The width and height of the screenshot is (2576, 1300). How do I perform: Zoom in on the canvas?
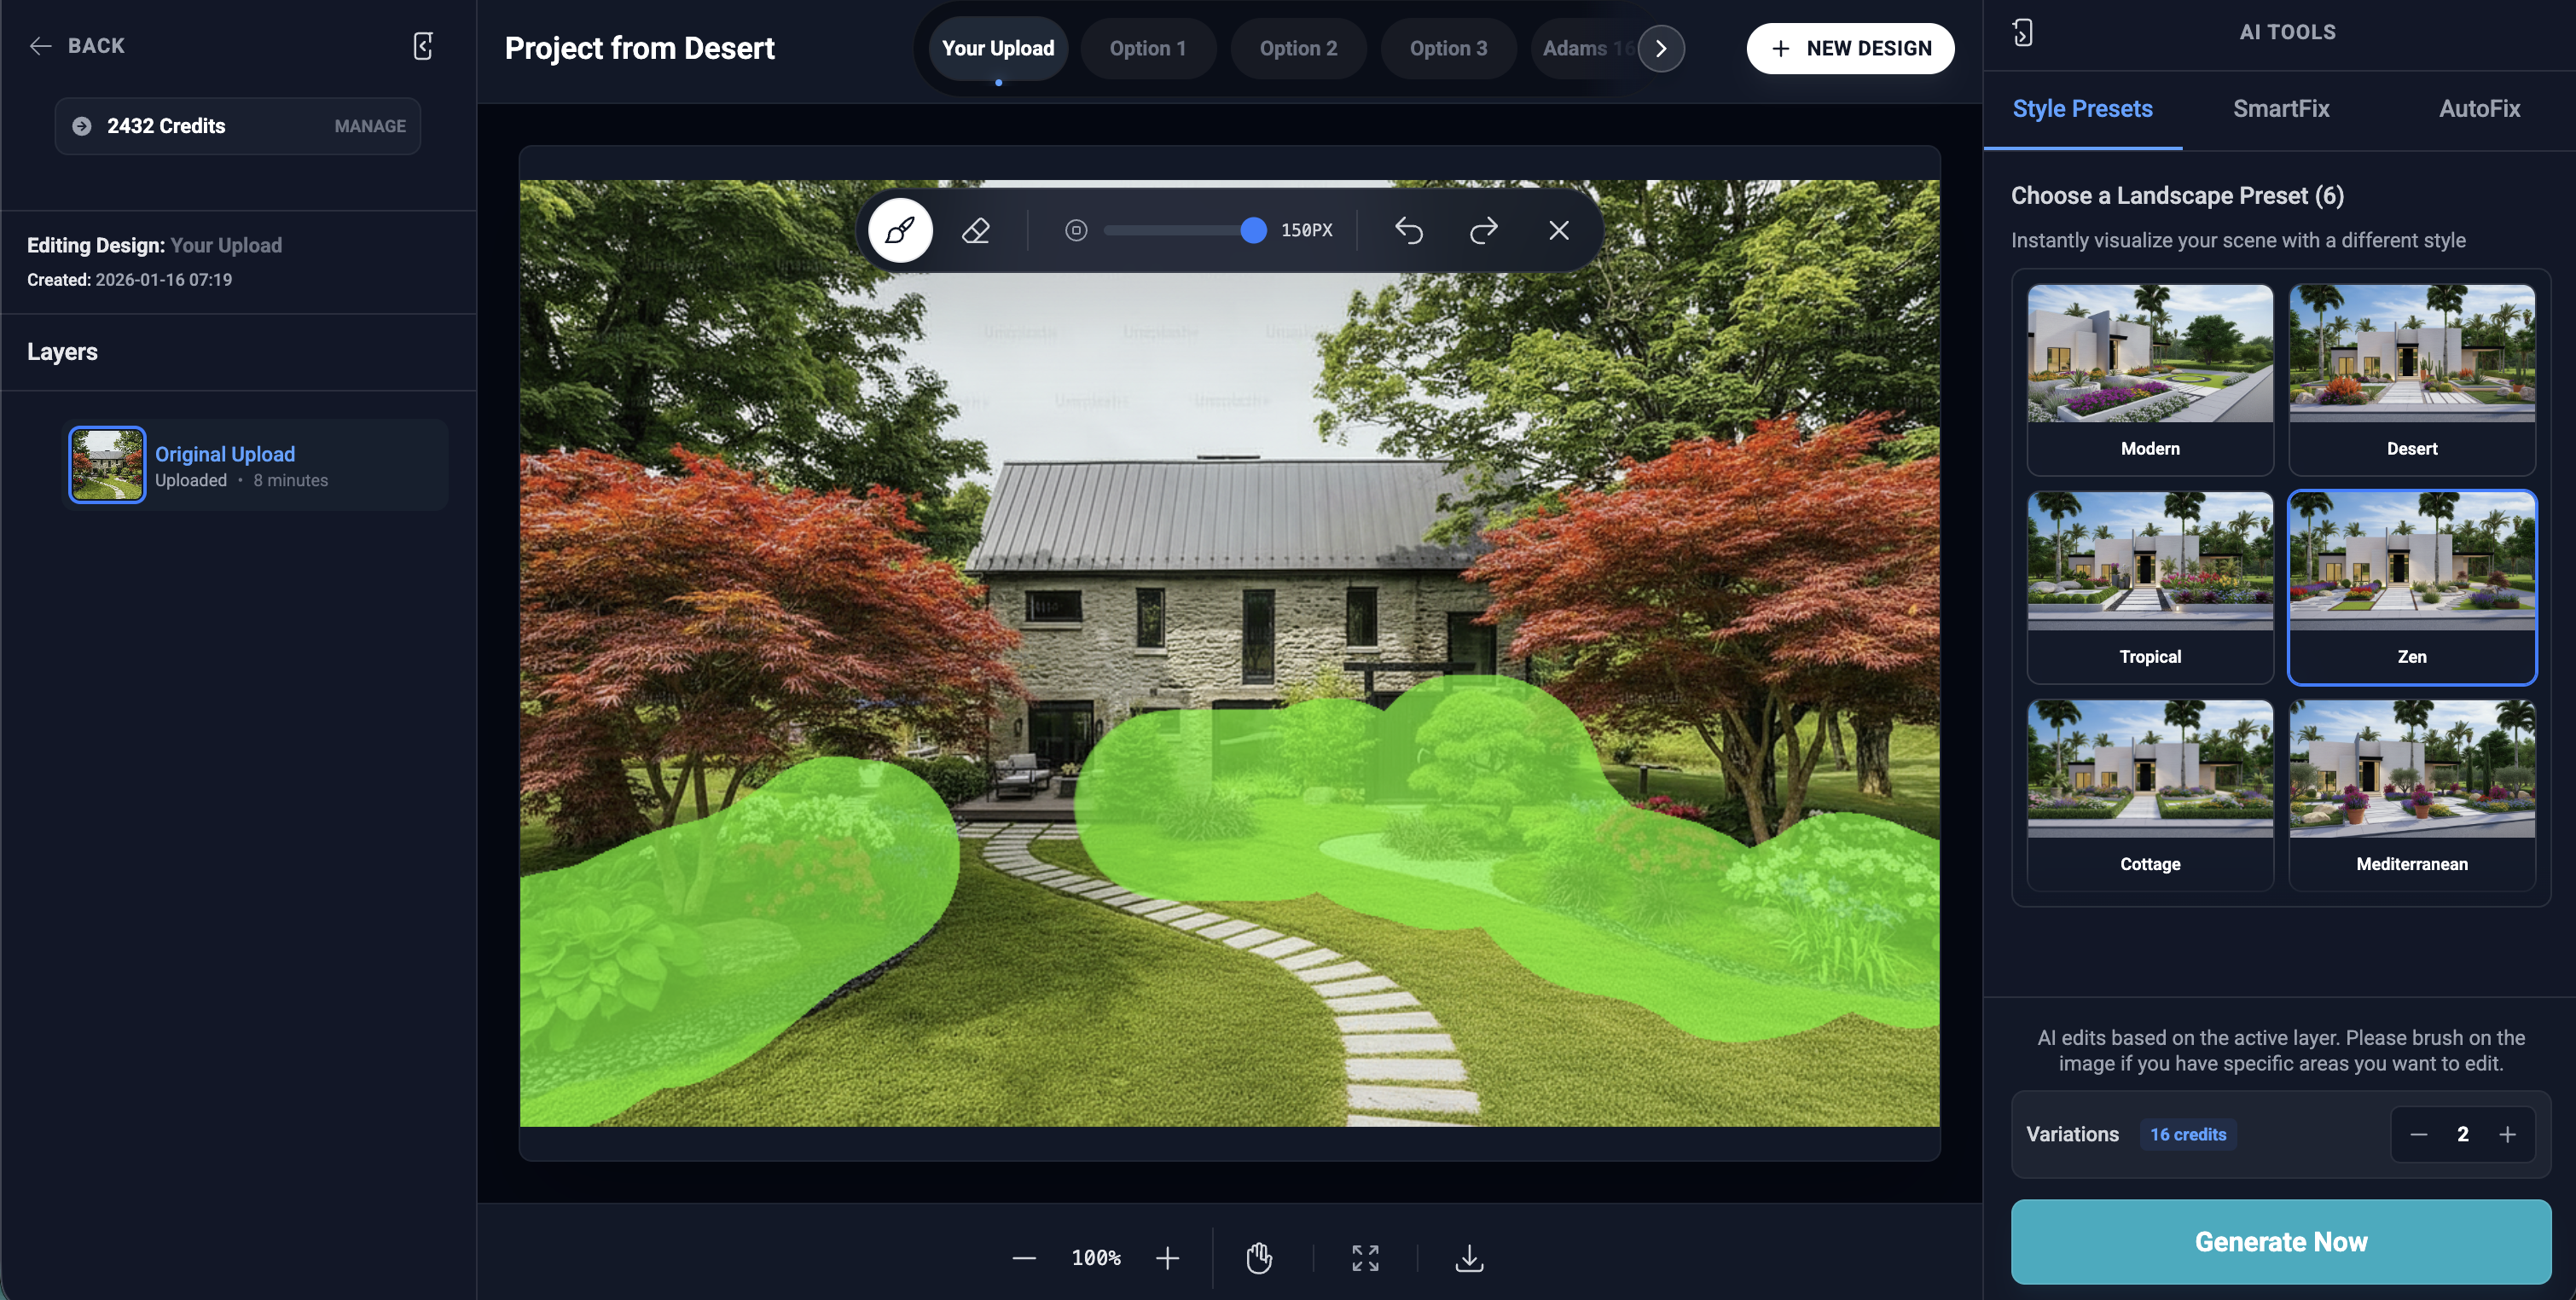point(1167,1258)
